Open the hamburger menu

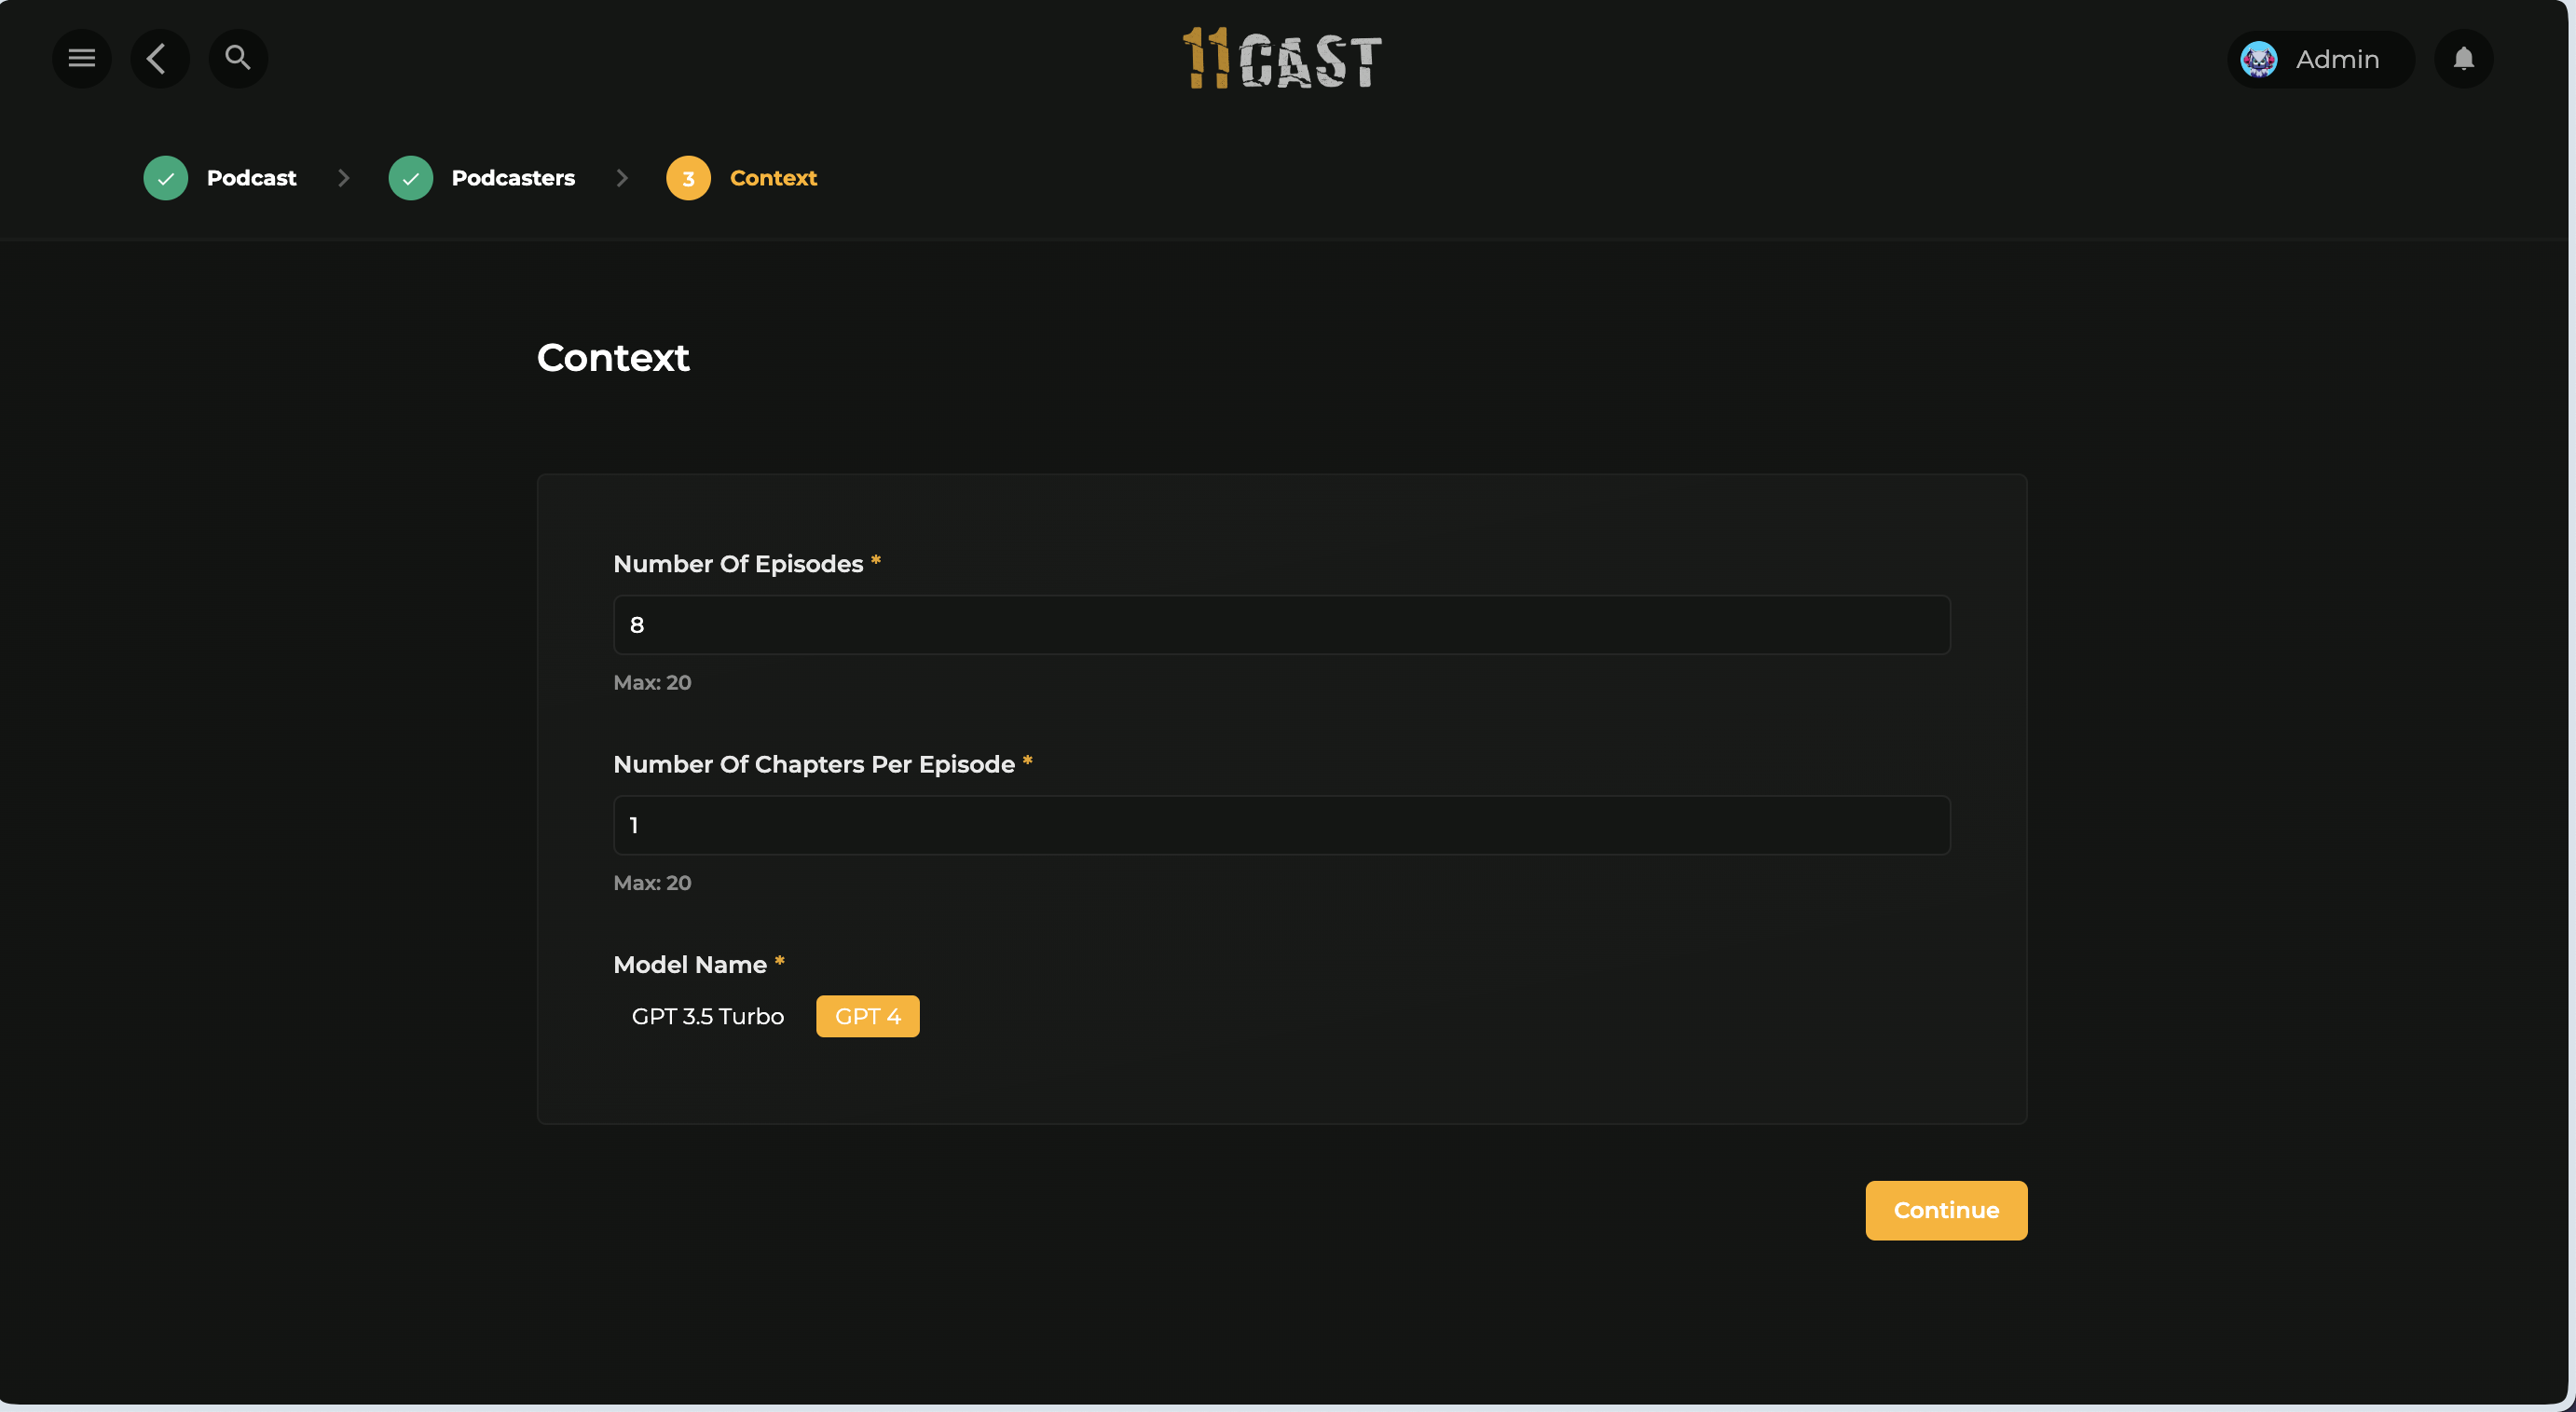81,58
